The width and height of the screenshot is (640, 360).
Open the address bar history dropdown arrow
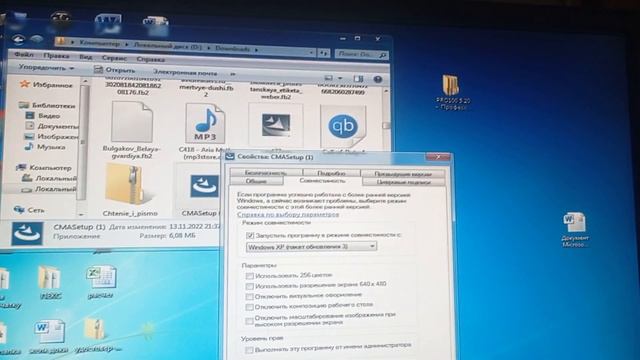[x=311, y=53]
